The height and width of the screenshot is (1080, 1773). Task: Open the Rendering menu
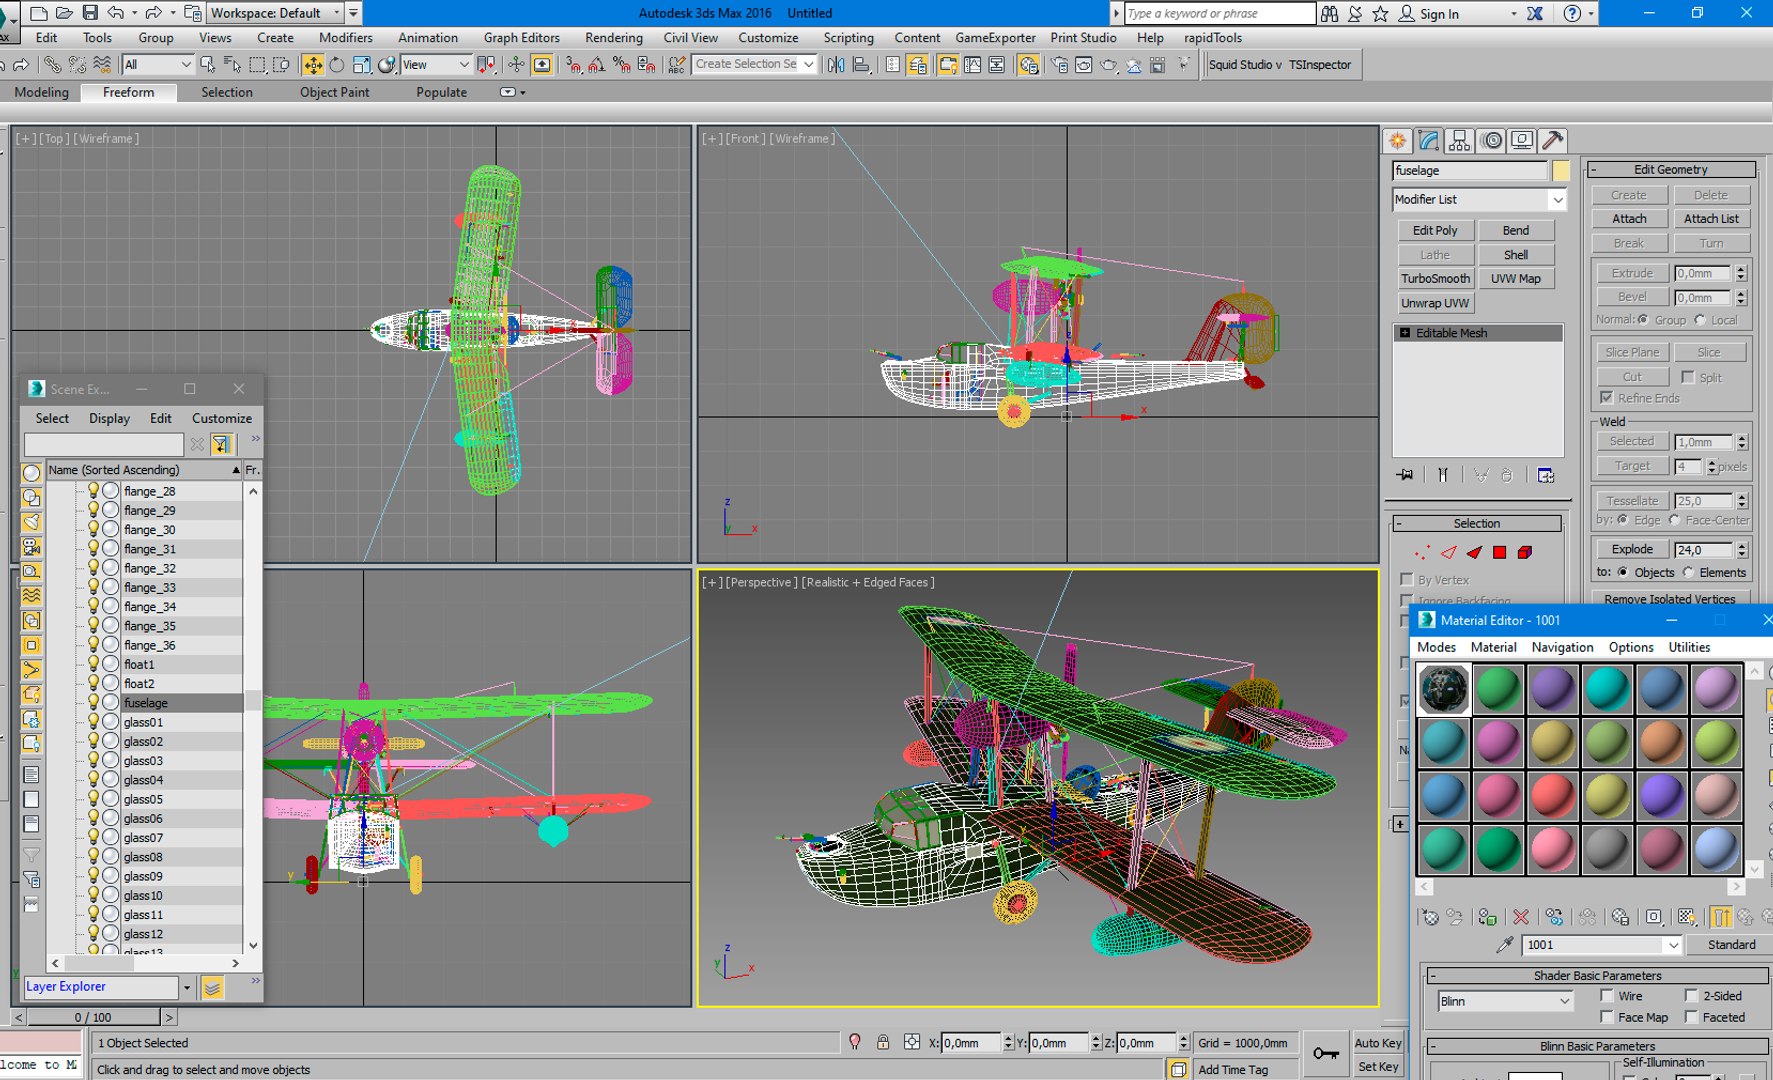tap(614, 38)
